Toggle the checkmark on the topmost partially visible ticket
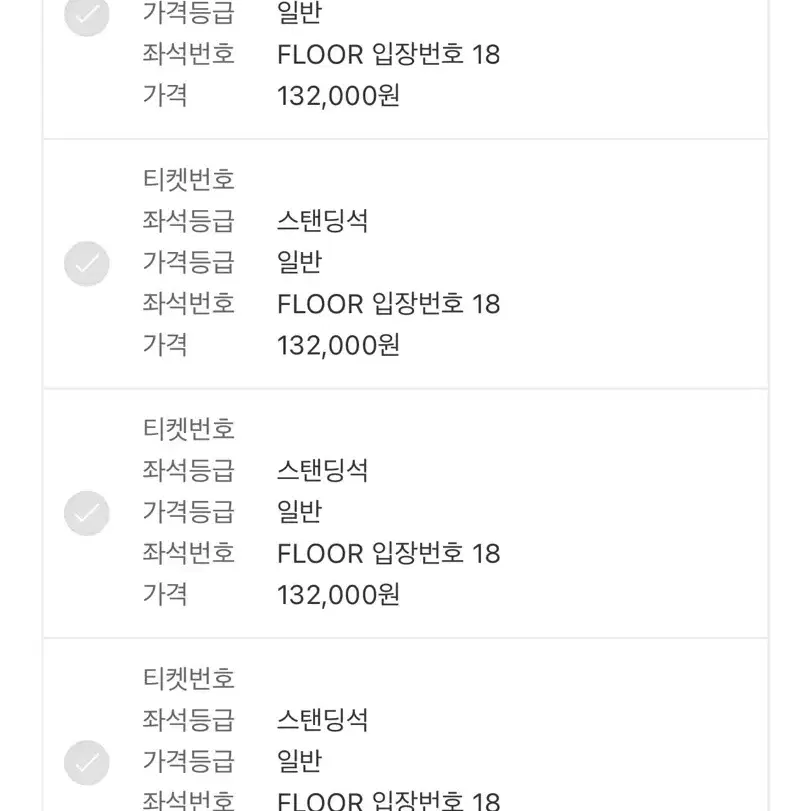 pyautogui.click(x=86, y=16)
